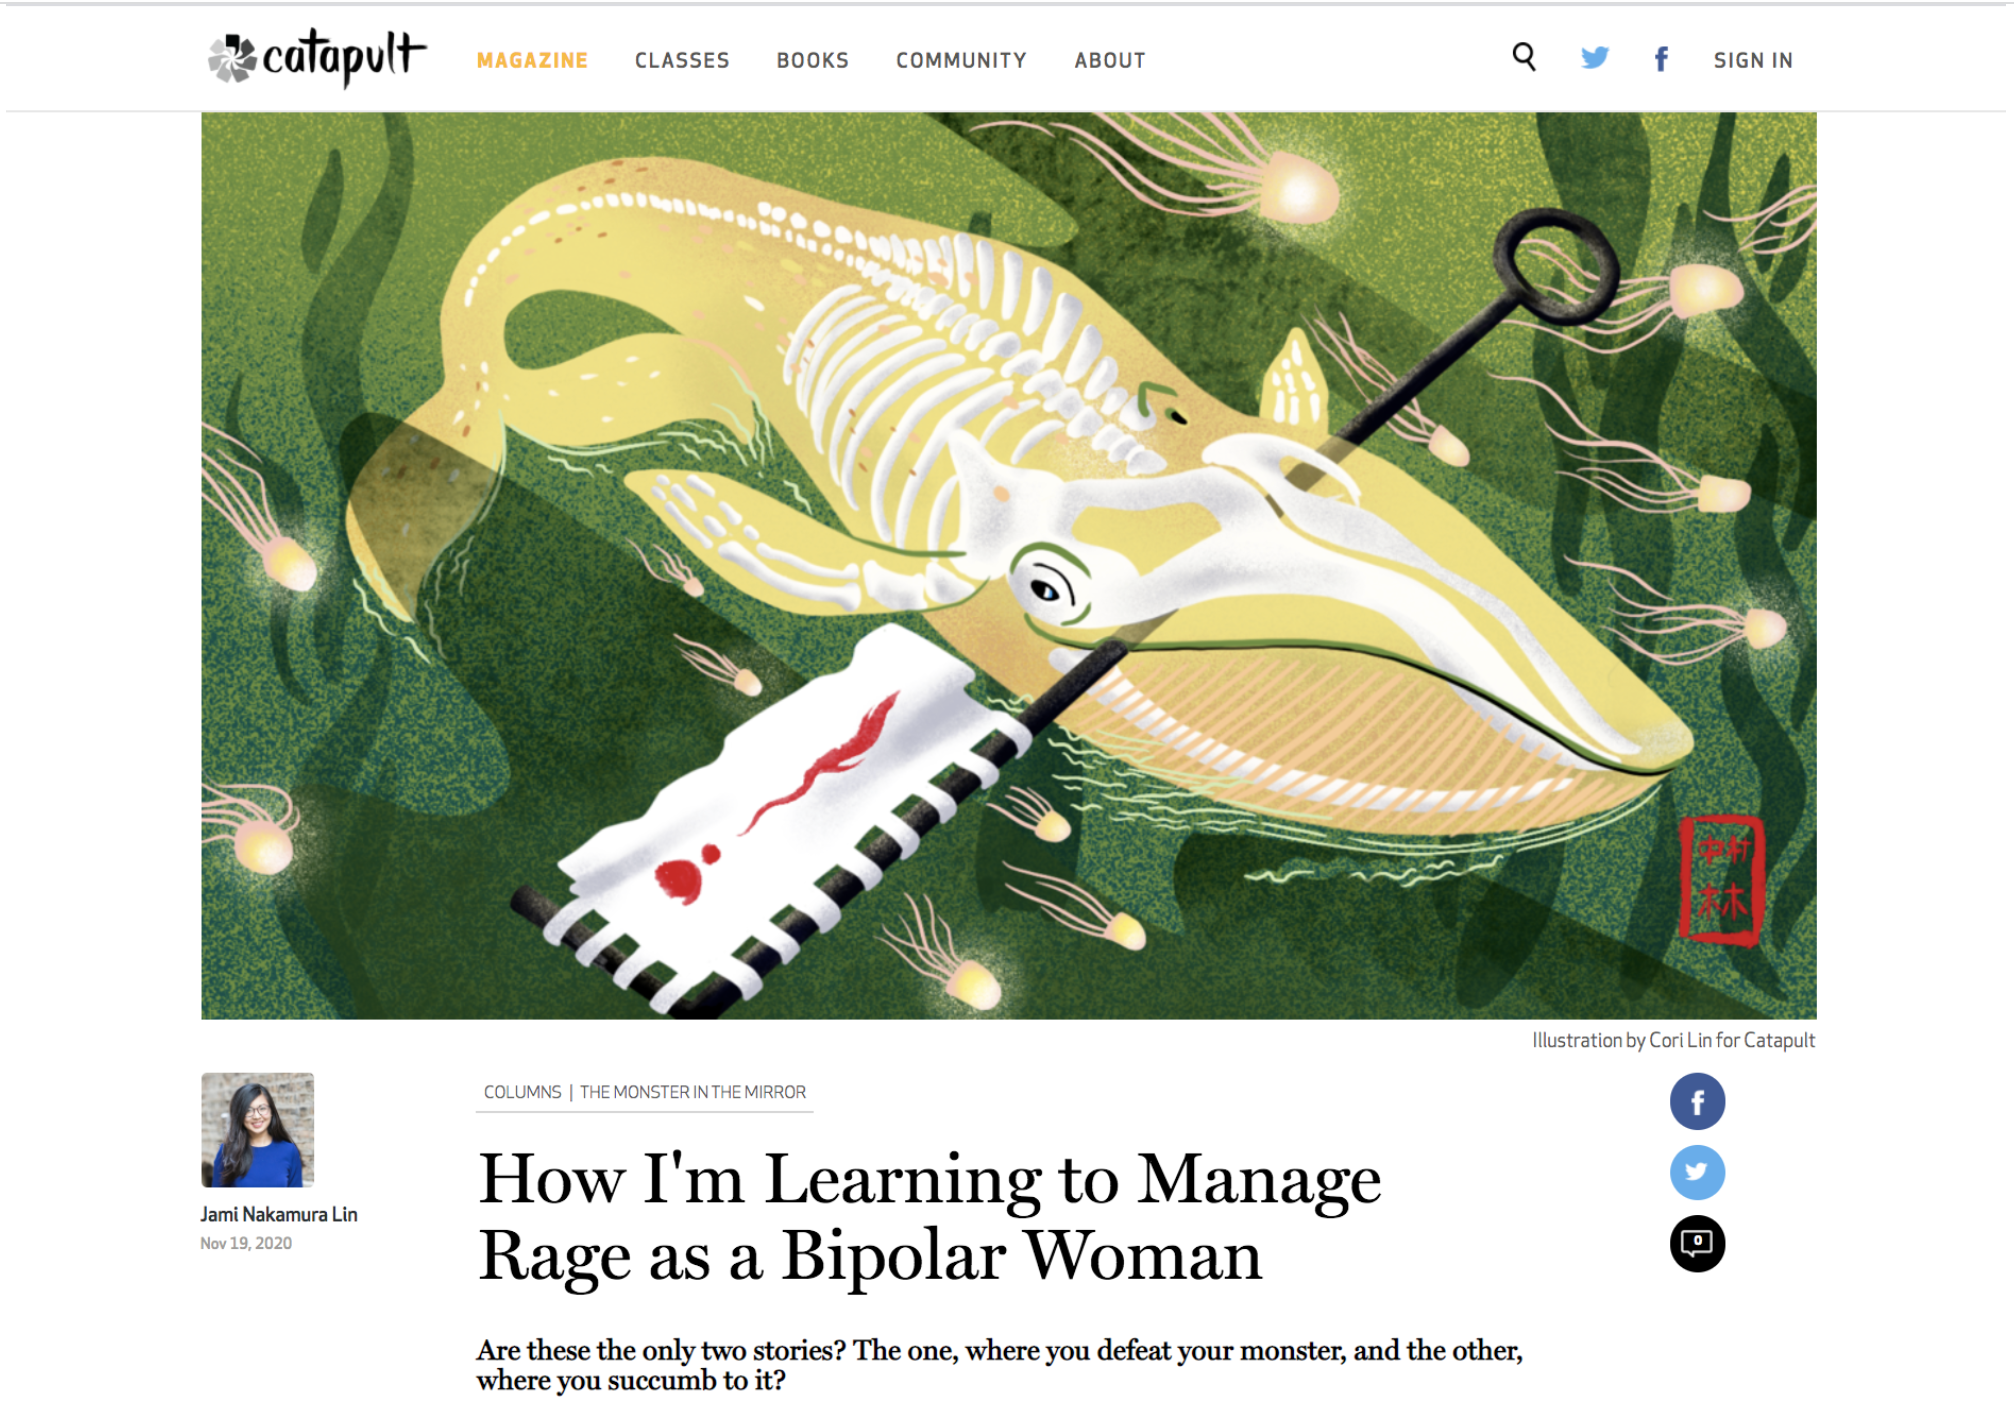This screenshot has width=2014, height=1420.
Task: Navigate to Books
Action: pos(812,60)
